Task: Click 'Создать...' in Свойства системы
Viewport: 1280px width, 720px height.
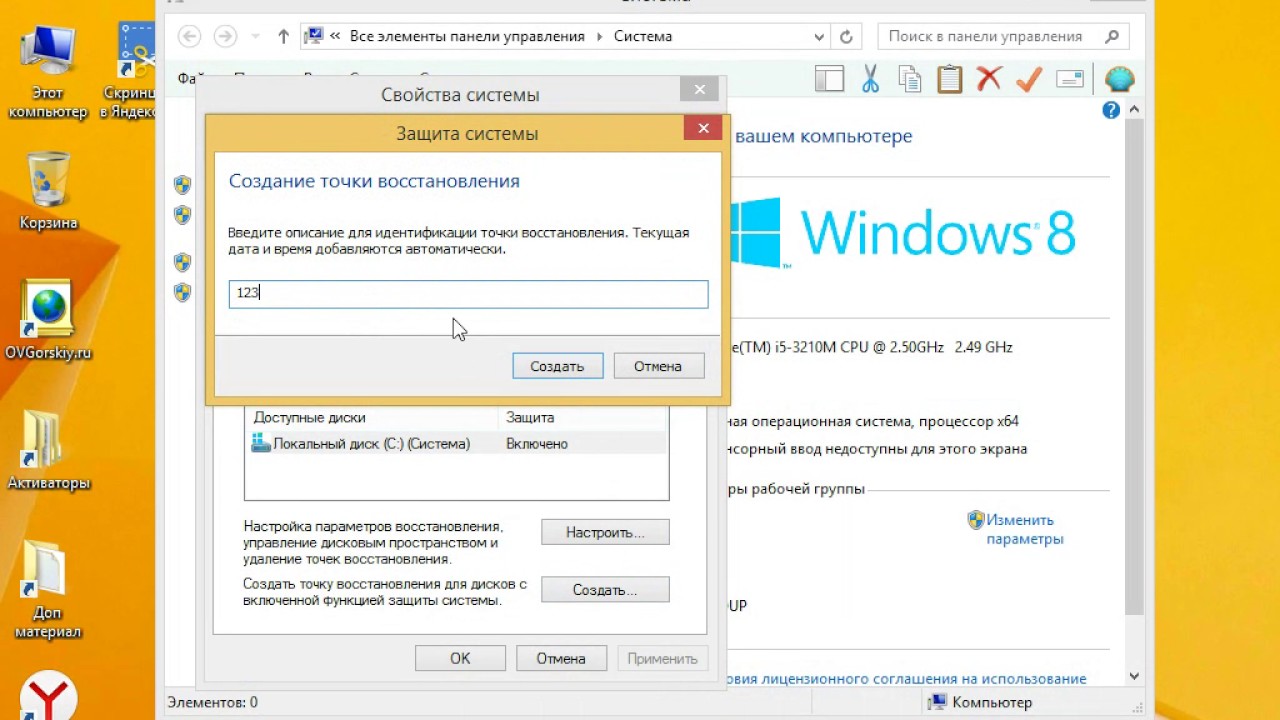Action: point(605,590)
